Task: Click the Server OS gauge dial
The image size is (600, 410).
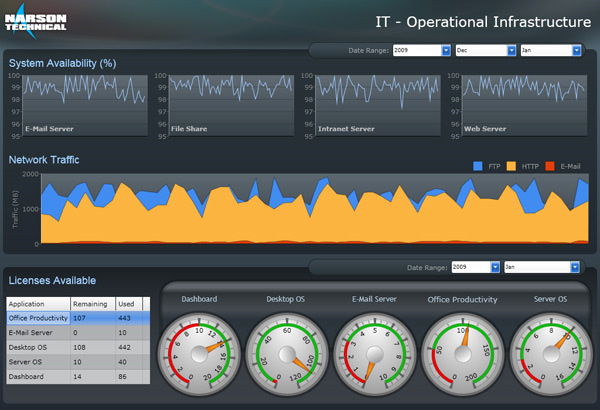Action: (547, 352)
